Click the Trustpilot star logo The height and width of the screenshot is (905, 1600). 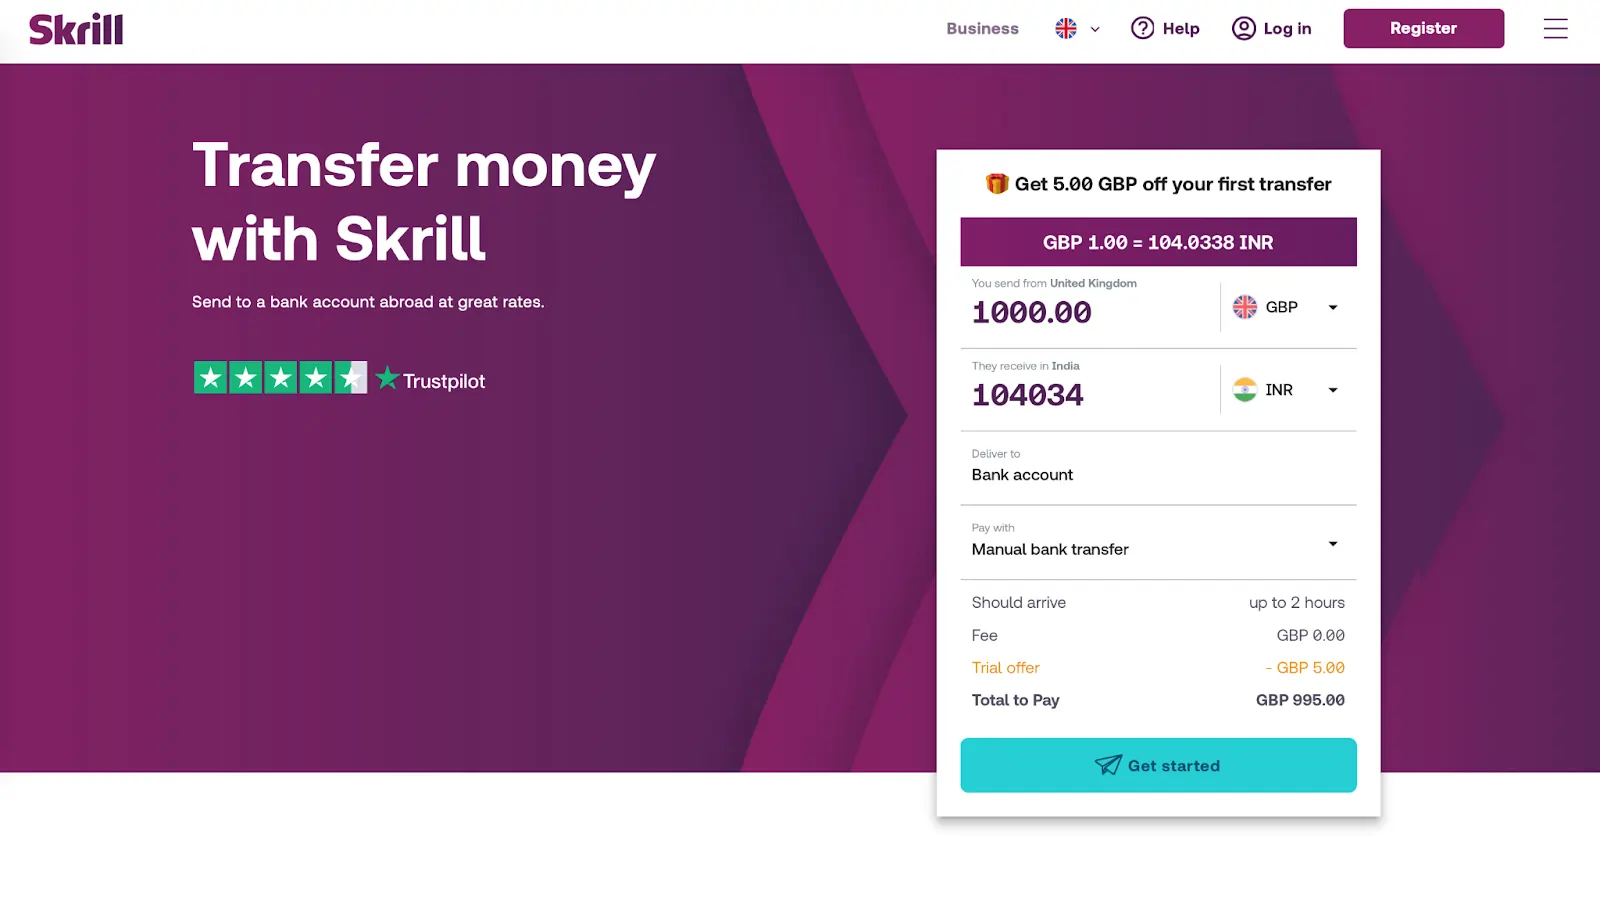387,378
